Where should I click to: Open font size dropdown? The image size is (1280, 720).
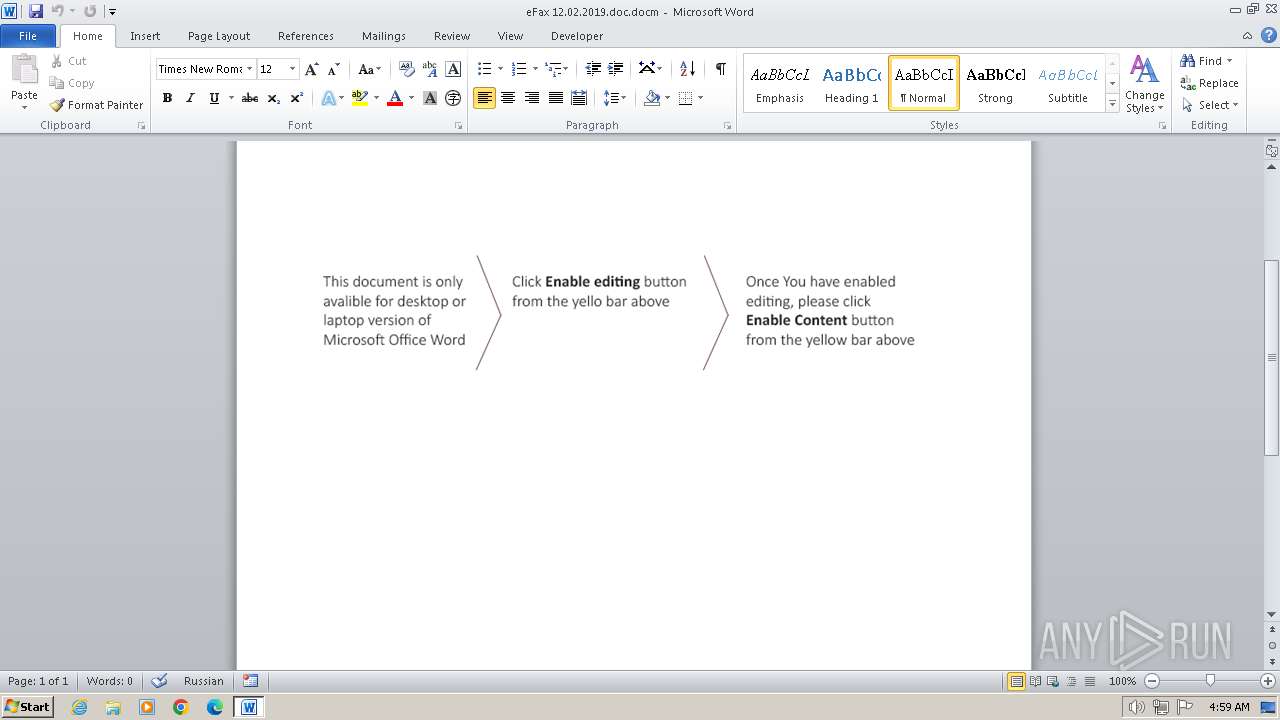(292, 69)
